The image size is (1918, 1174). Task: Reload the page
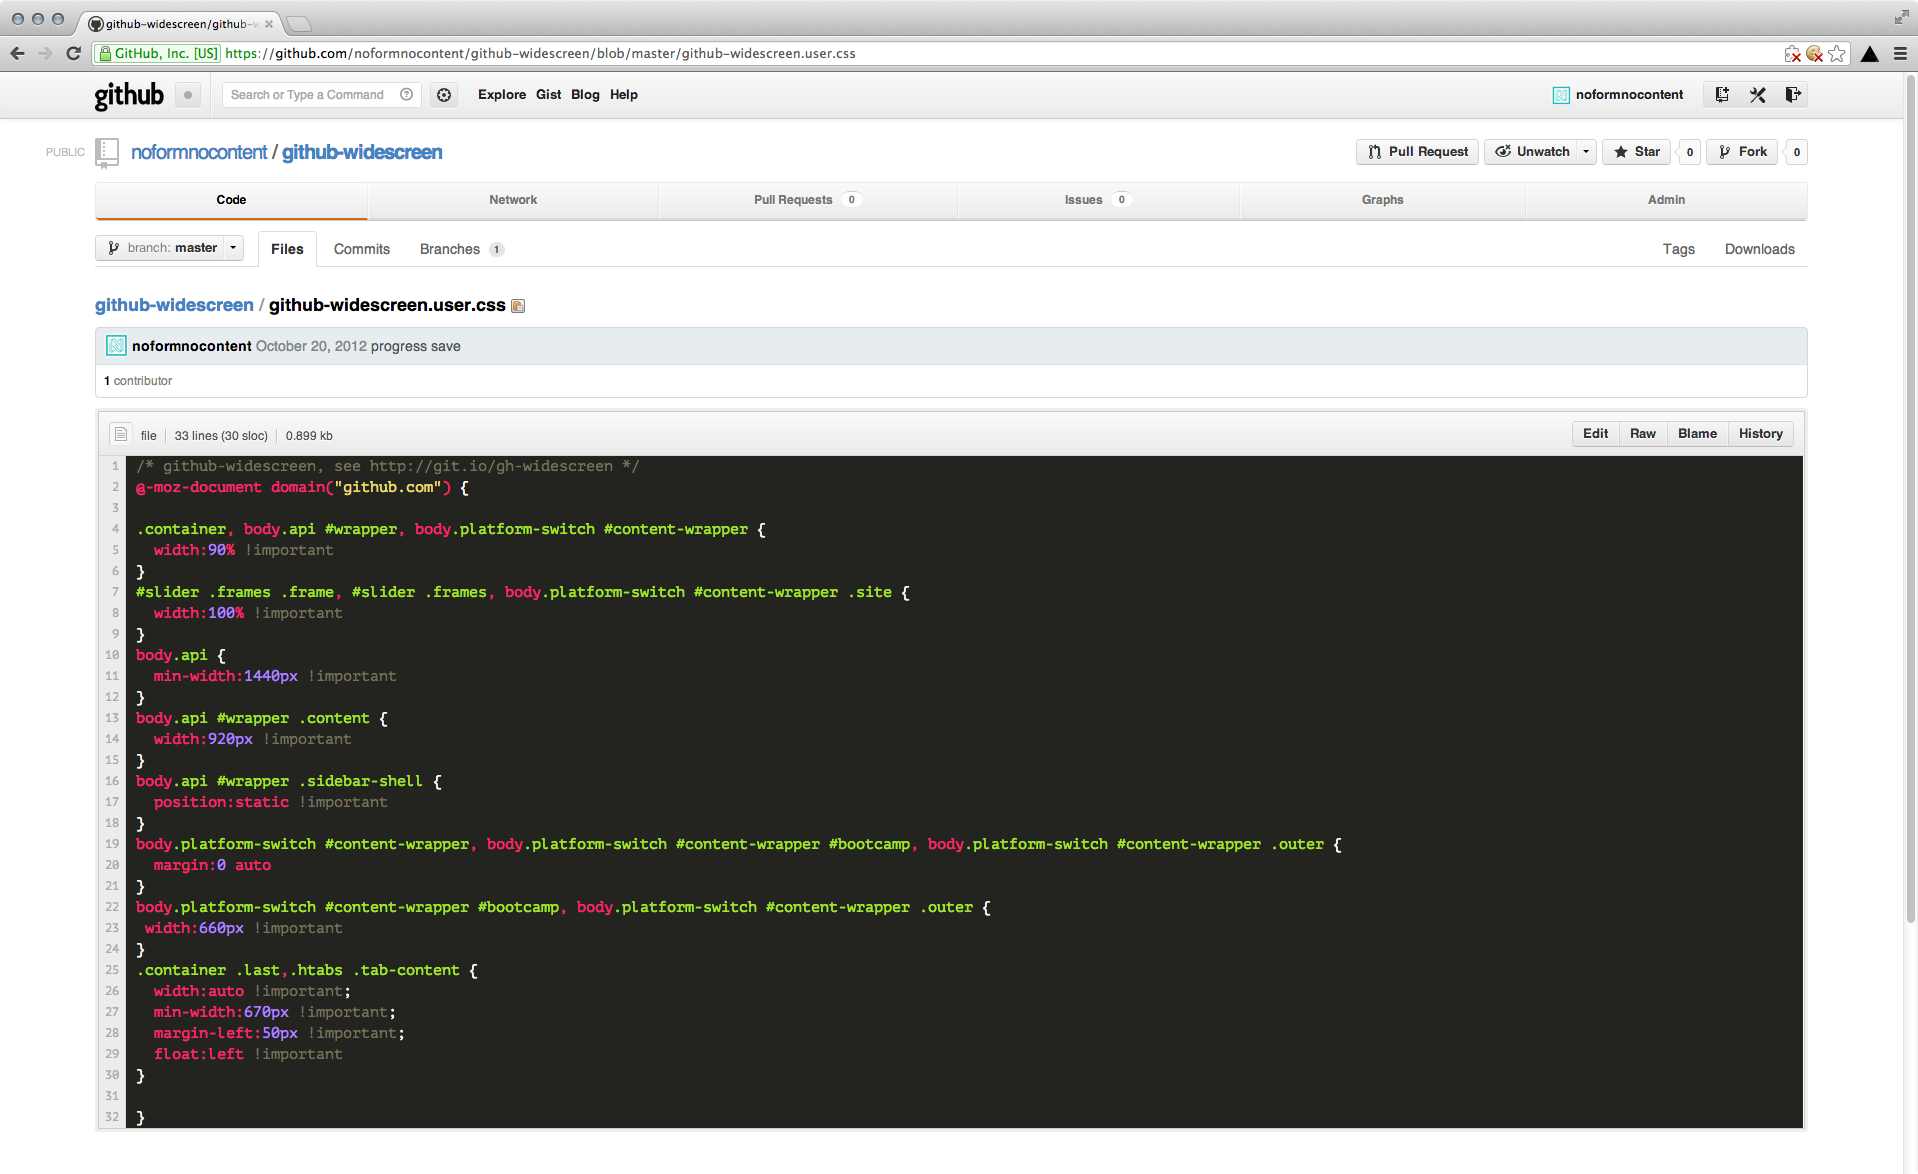pyautogui.click(x=73, y=53)
